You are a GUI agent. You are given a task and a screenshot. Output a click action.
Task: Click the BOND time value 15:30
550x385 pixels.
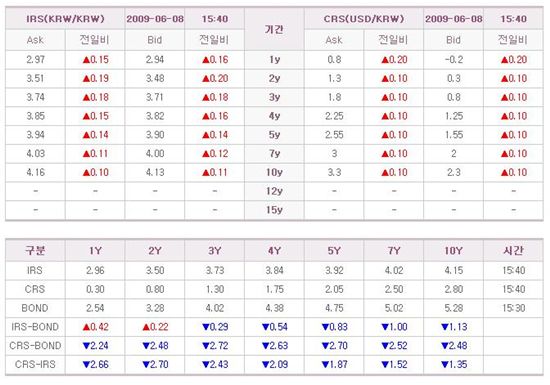click(x=513, y=308)
